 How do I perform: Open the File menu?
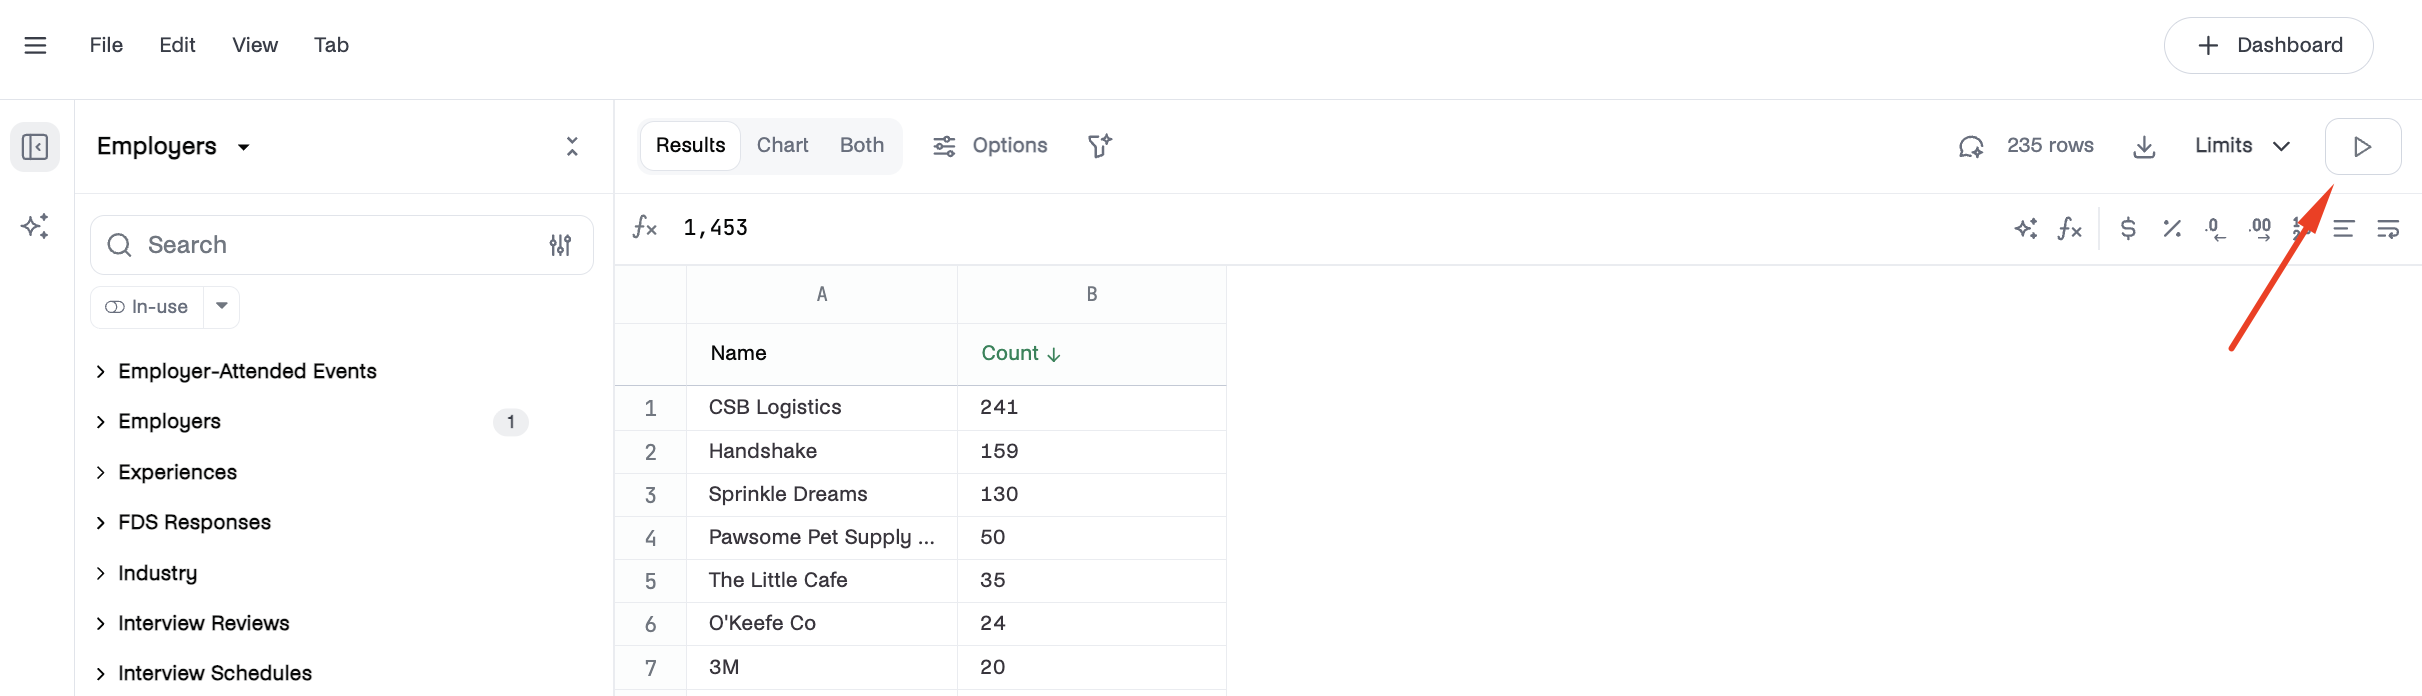point(106,45)
